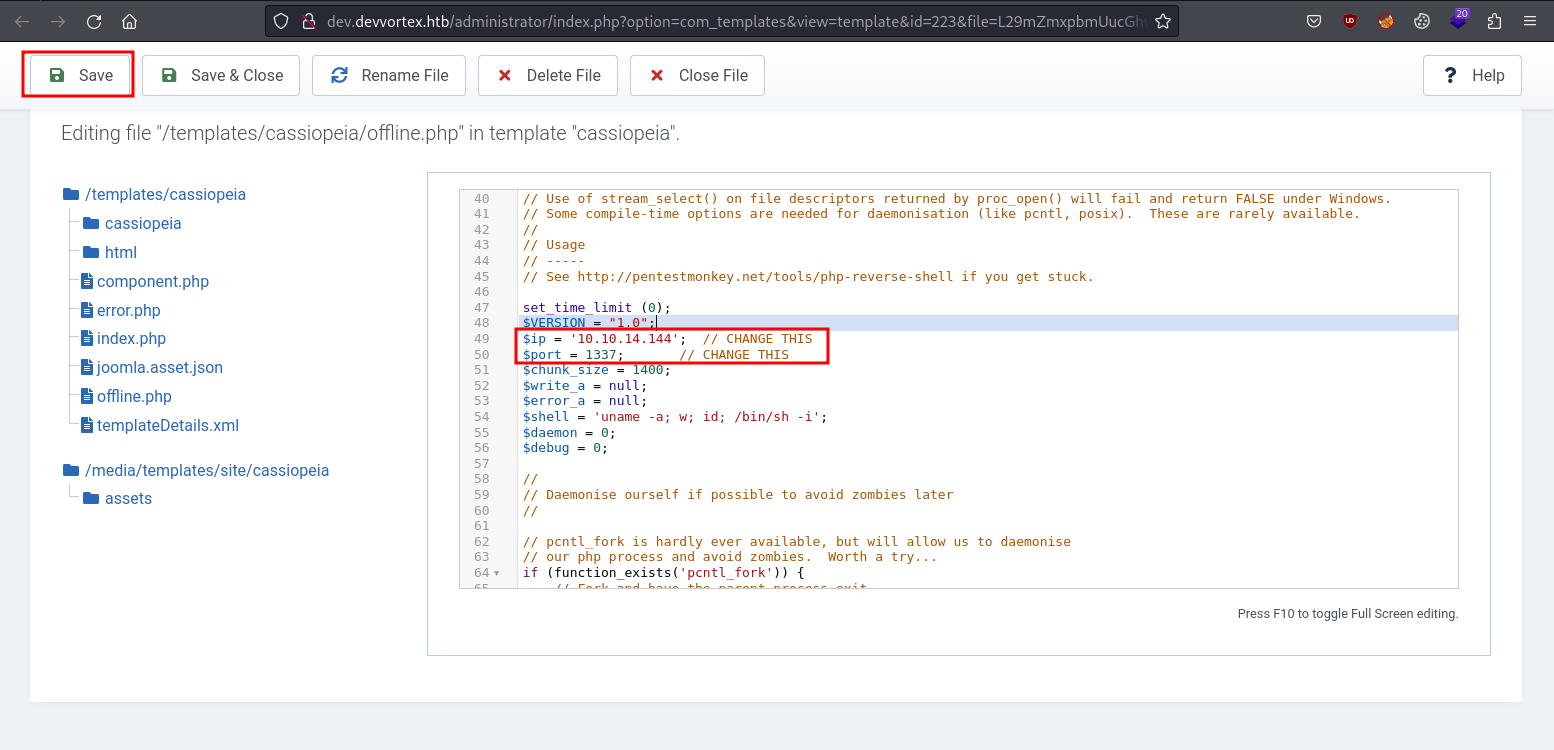Click the browser forward arrow
The width and height of the screenshot is (1554, 750).
pyautogui.click(x=58, y=21)
